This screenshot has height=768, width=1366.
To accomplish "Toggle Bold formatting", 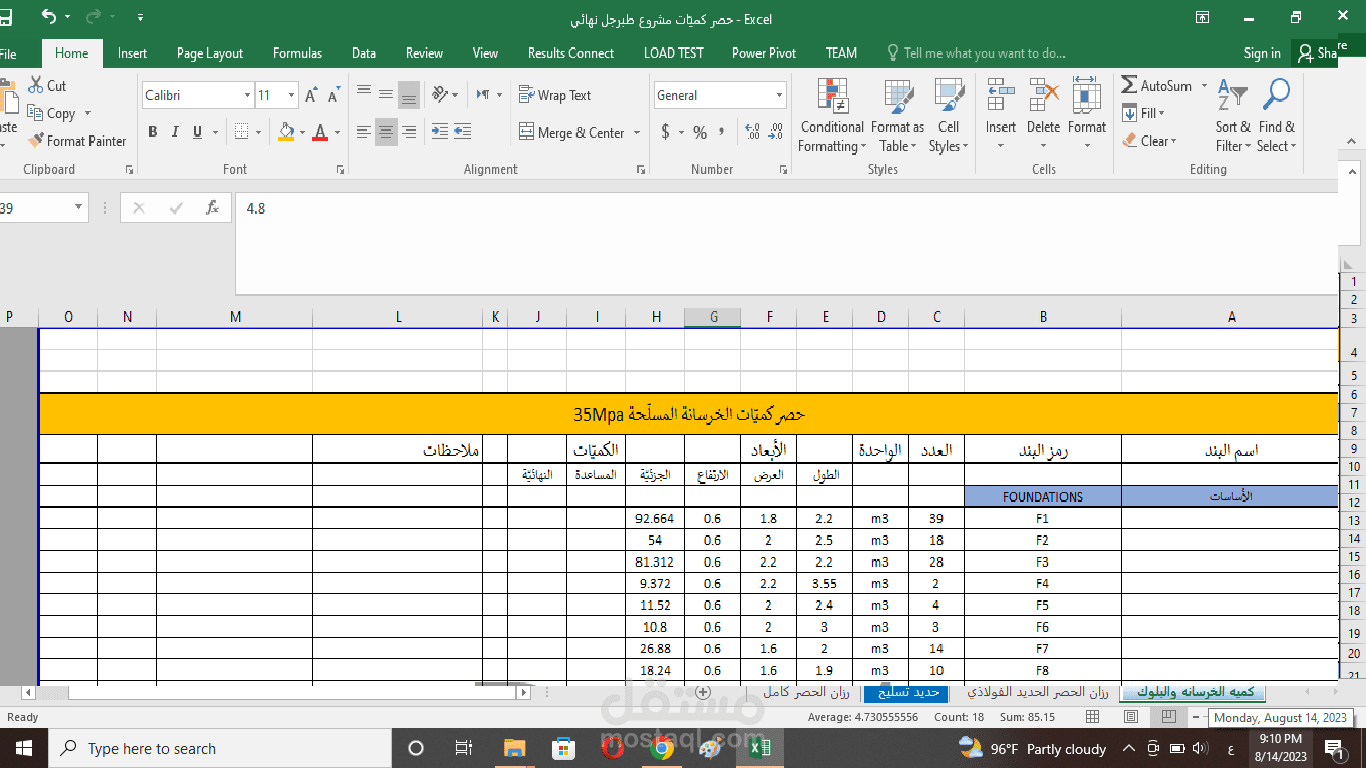I will [153, 132].
